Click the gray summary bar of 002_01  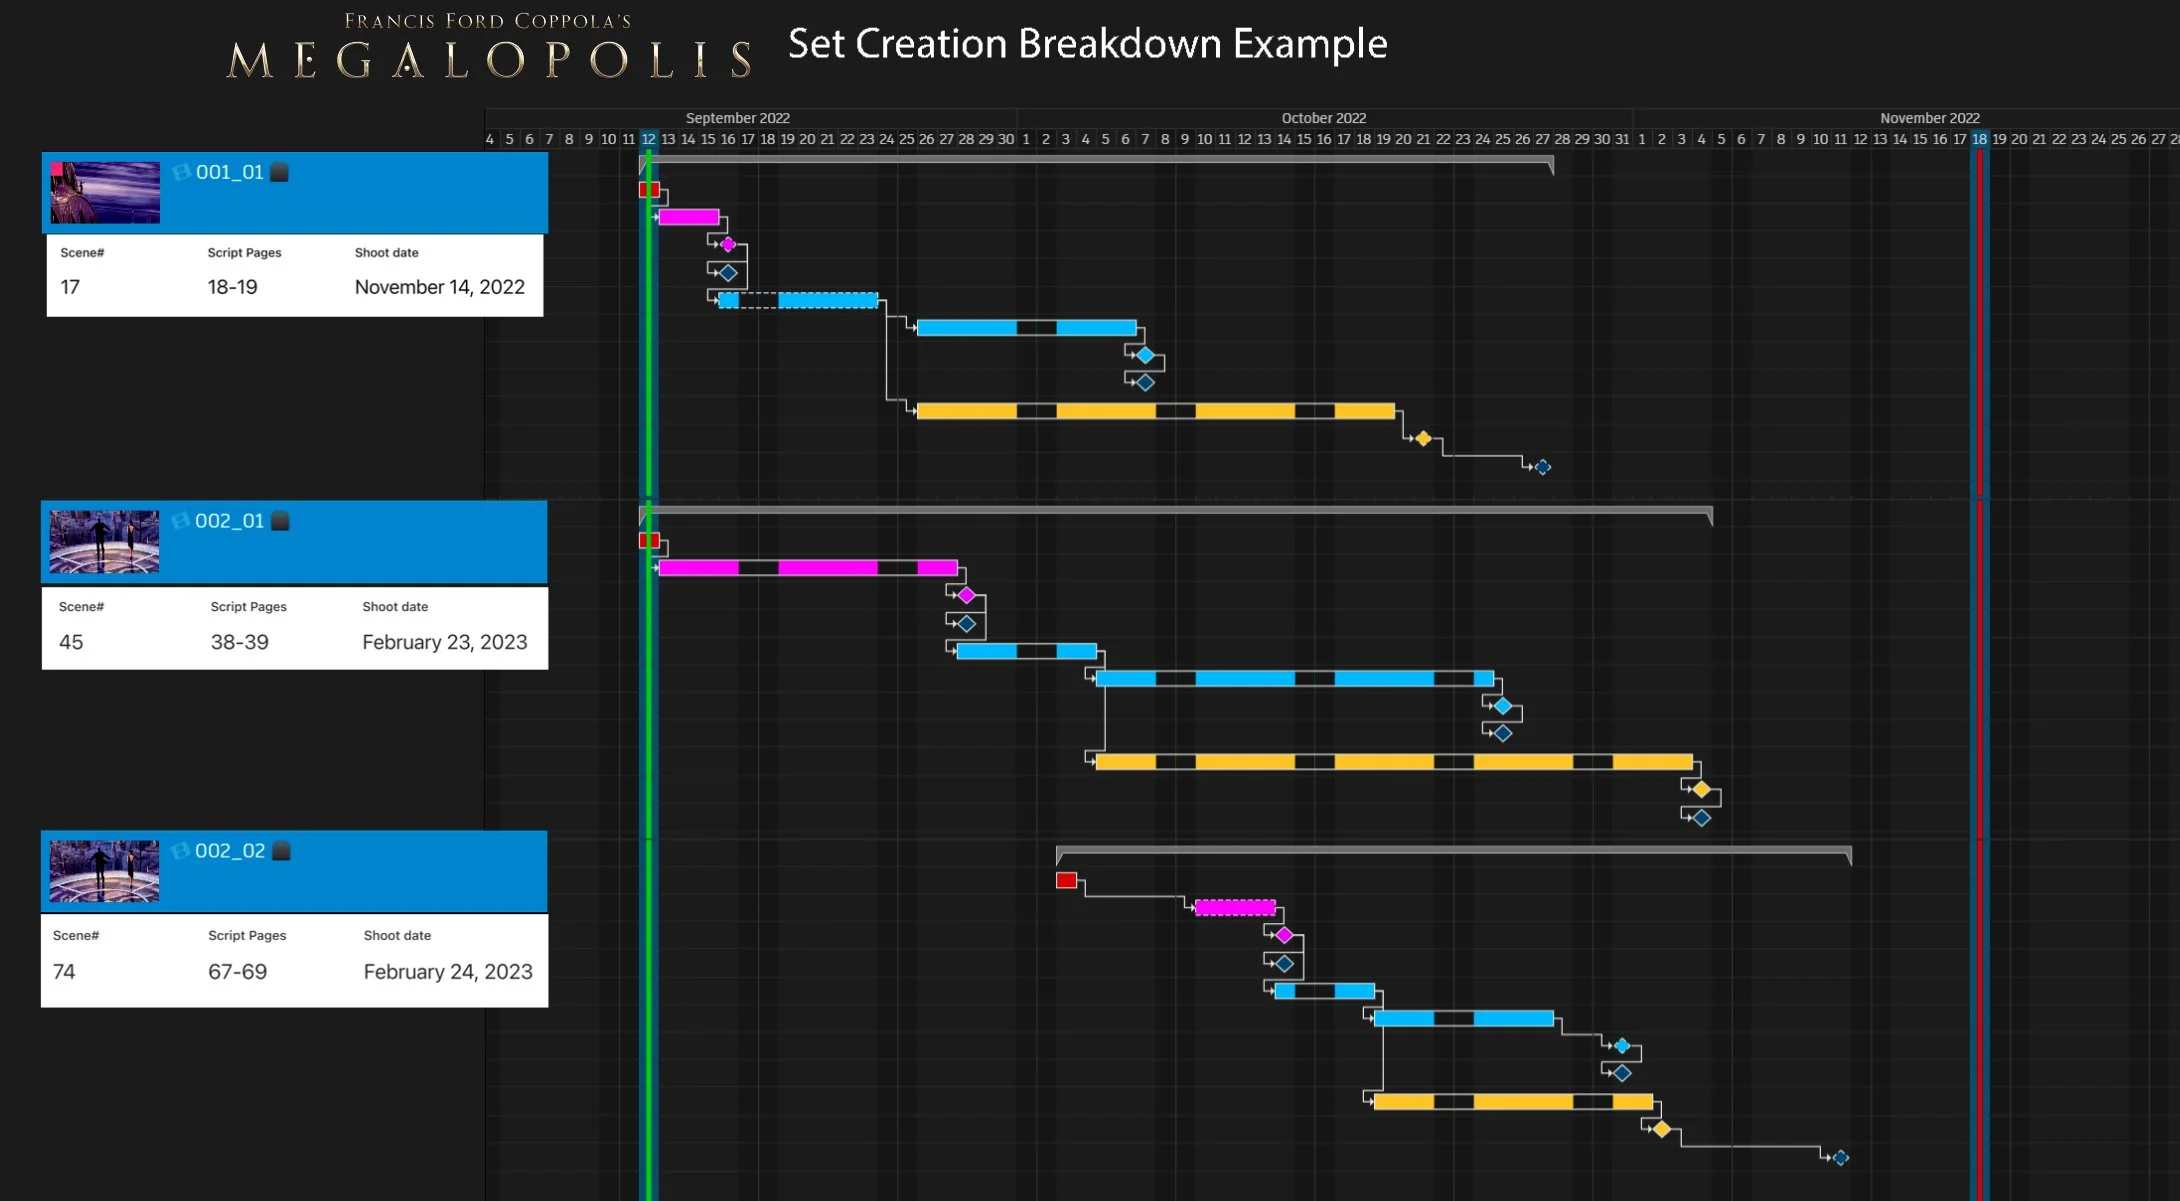point(1175,510)
